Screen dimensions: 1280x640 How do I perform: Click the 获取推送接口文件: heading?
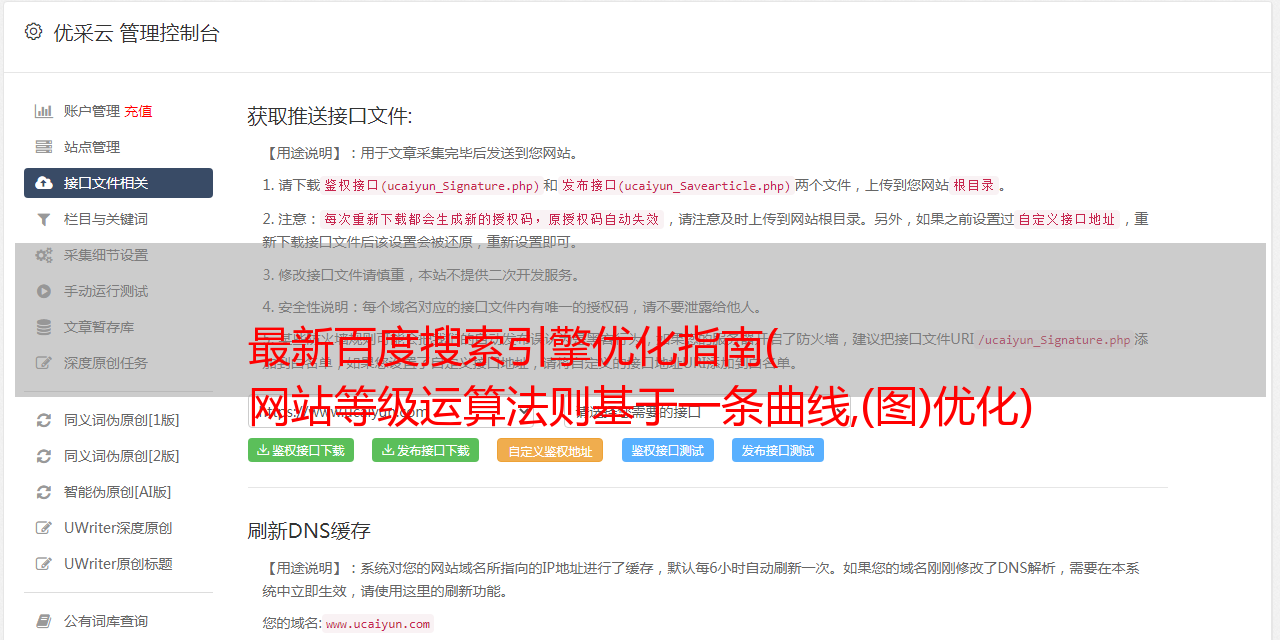pos(330,116)
